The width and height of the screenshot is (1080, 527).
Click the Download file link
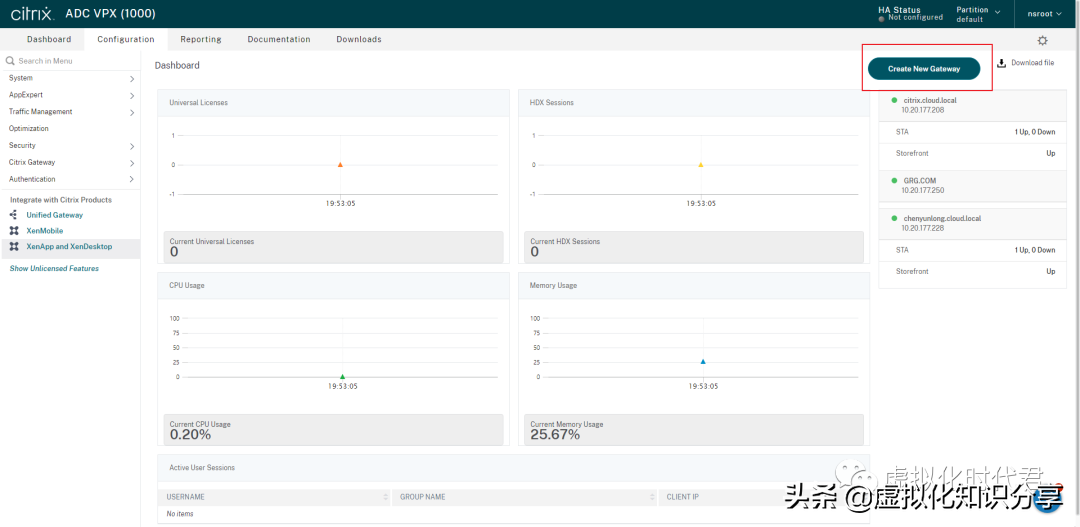1032,63
